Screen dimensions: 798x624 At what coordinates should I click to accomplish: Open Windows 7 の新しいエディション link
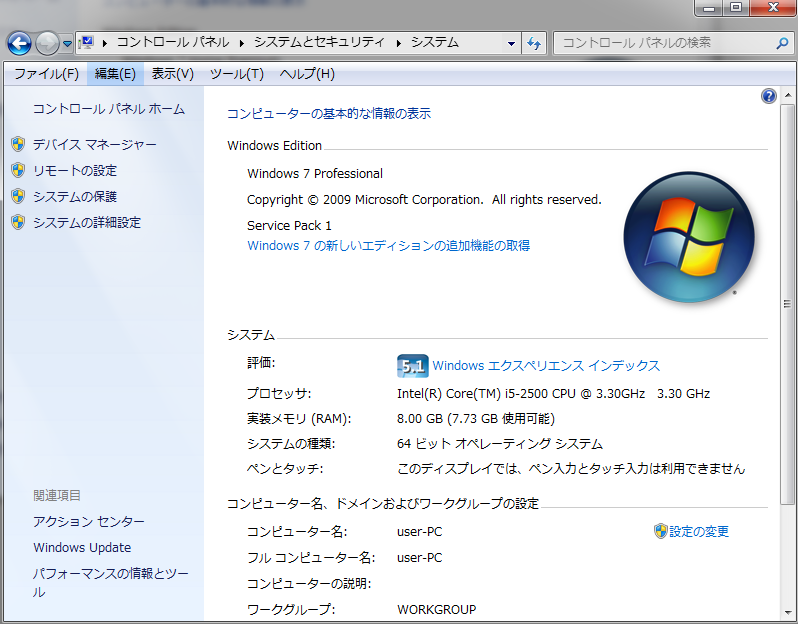tap(388, 246)
